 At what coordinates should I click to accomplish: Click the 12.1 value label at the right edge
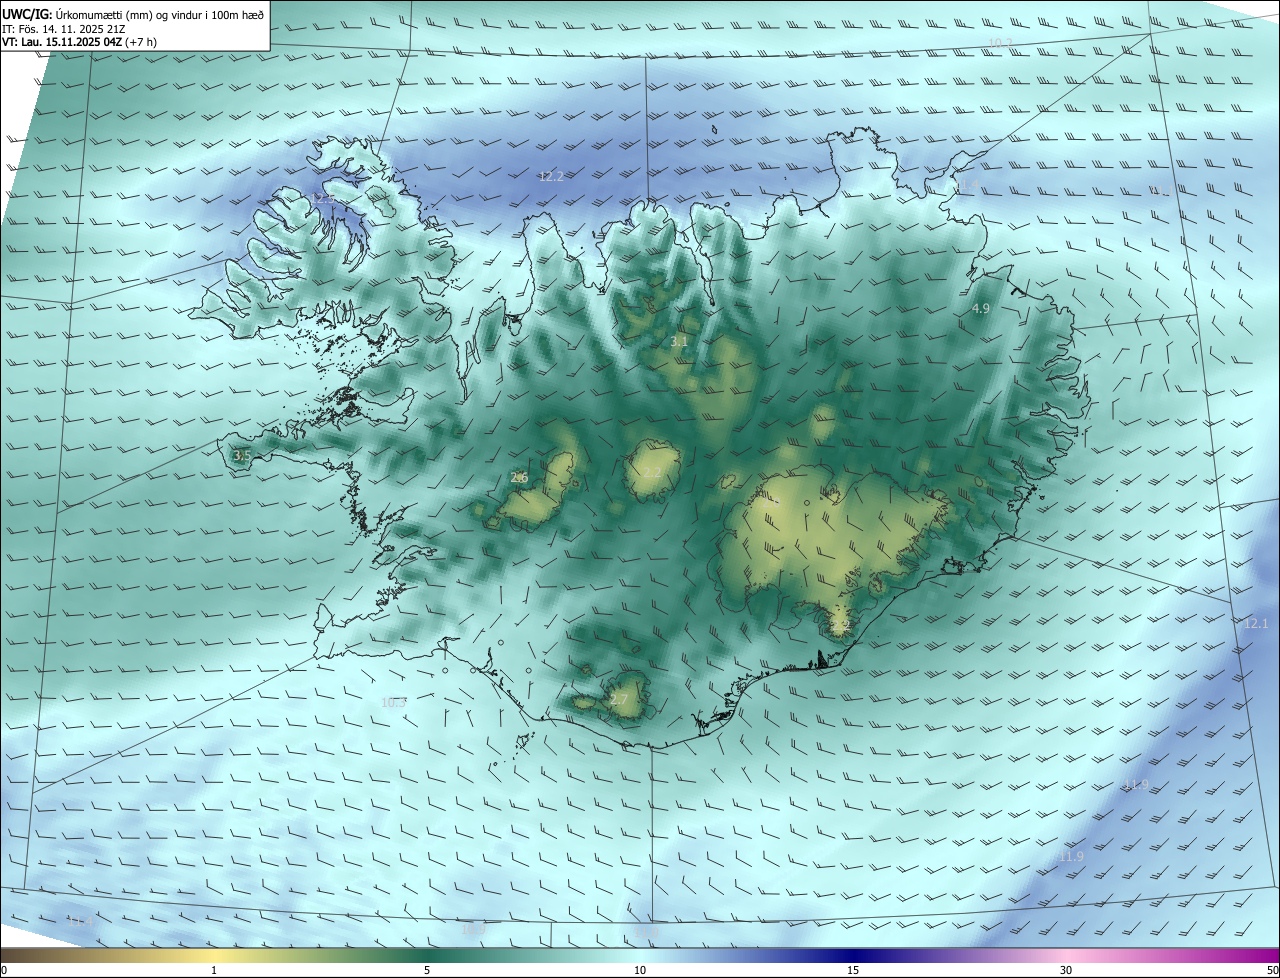click(1256, 623)
